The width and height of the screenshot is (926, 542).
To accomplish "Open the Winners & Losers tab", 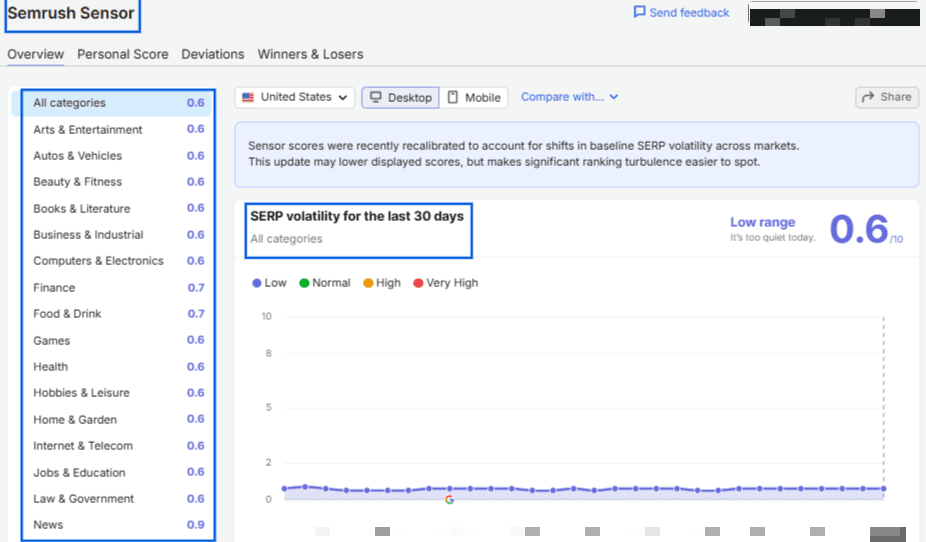I will tap(310, 54).
